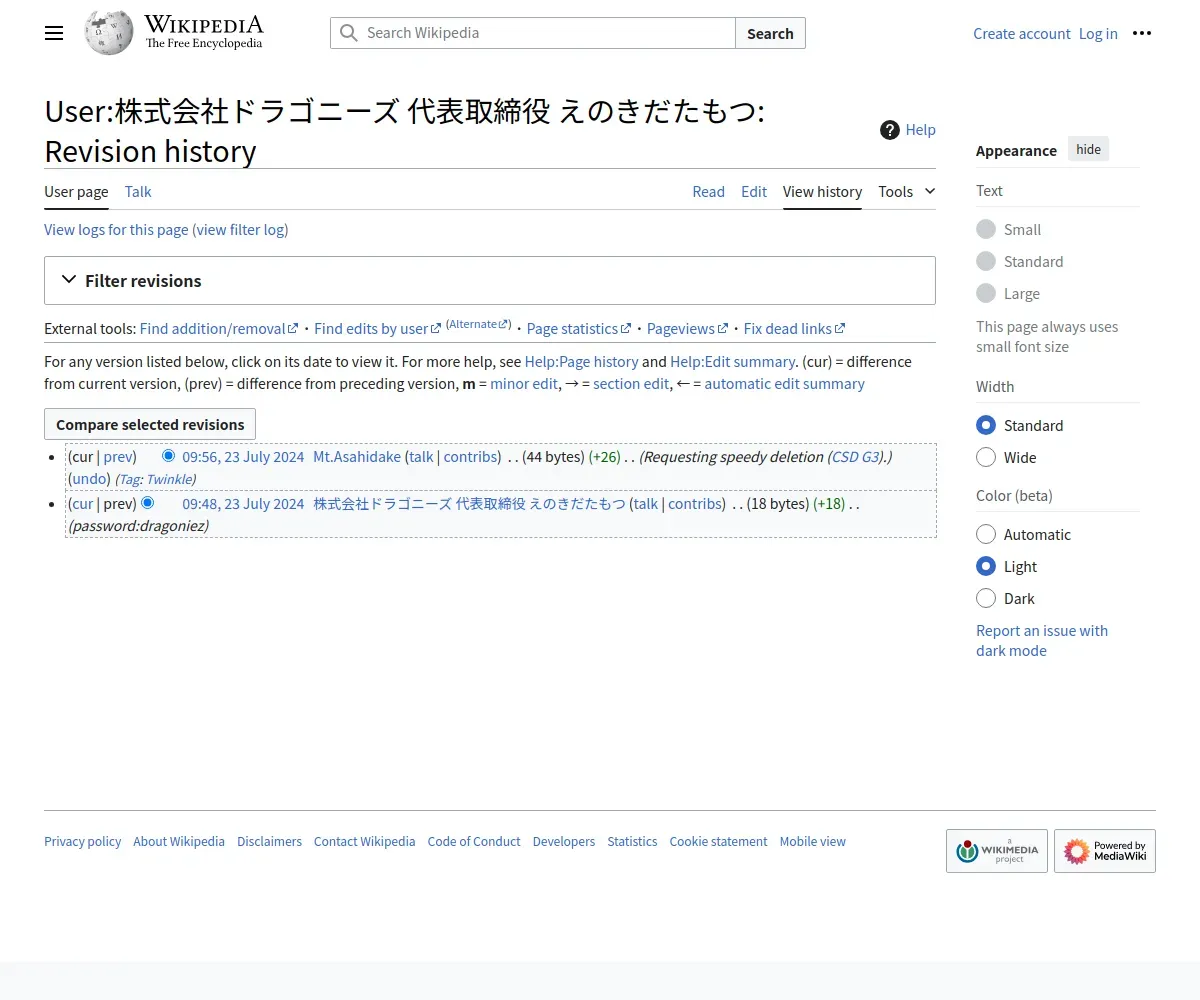Open the Edit tab
Viewport: 1200px width, 1000px height.
[754, 191]
